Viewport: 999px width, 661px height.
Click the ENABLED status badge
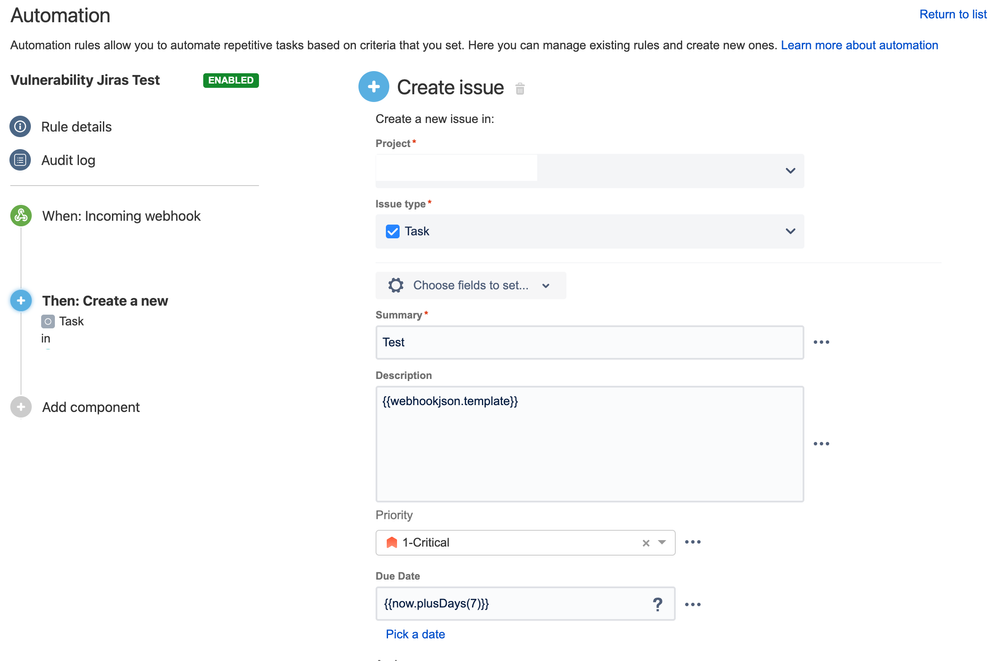tap(231, 80)
